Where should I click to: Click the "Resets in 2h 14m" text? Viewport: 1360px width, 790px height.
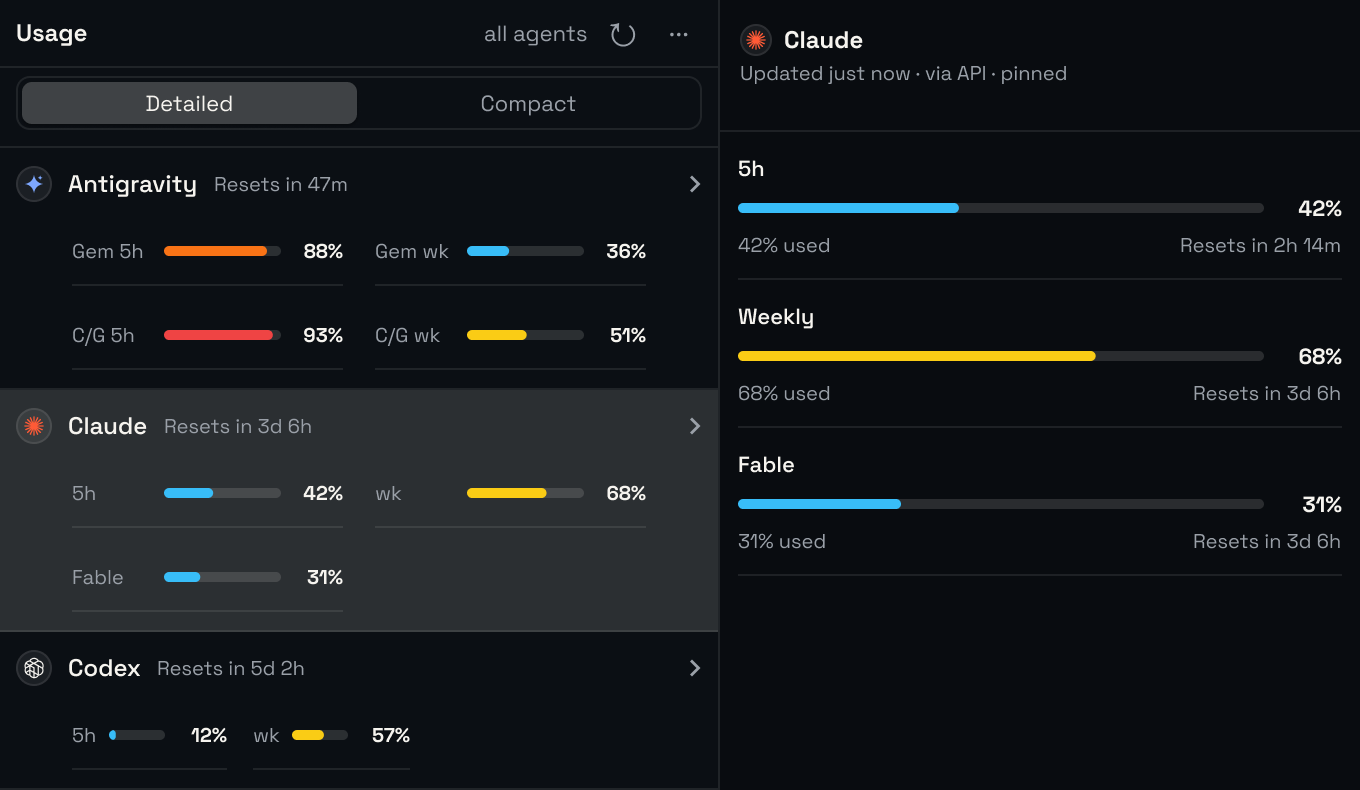(x=1260, y=246)
